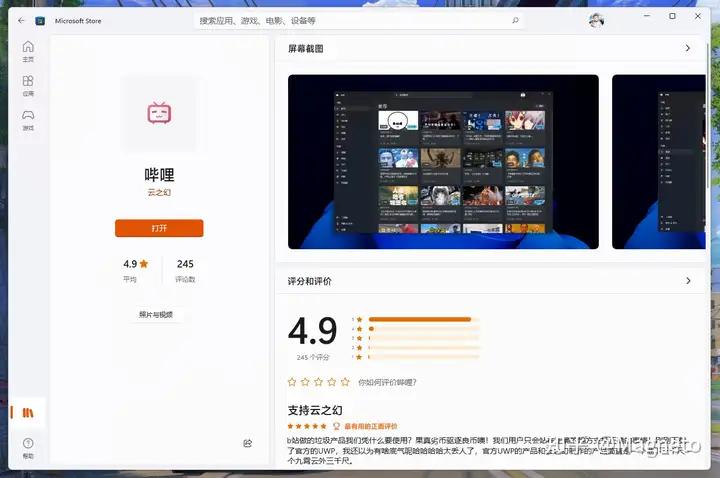This screenshot has width=720, height=478.
Task: Click the back arrow in title bar
Action: 22,19
